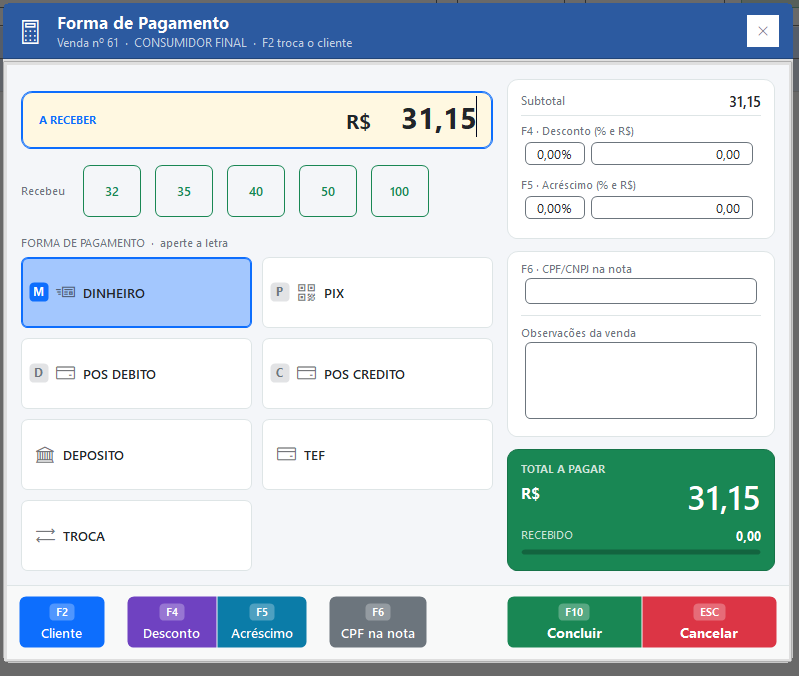Open the F2 Cliente button

(62, 622)
